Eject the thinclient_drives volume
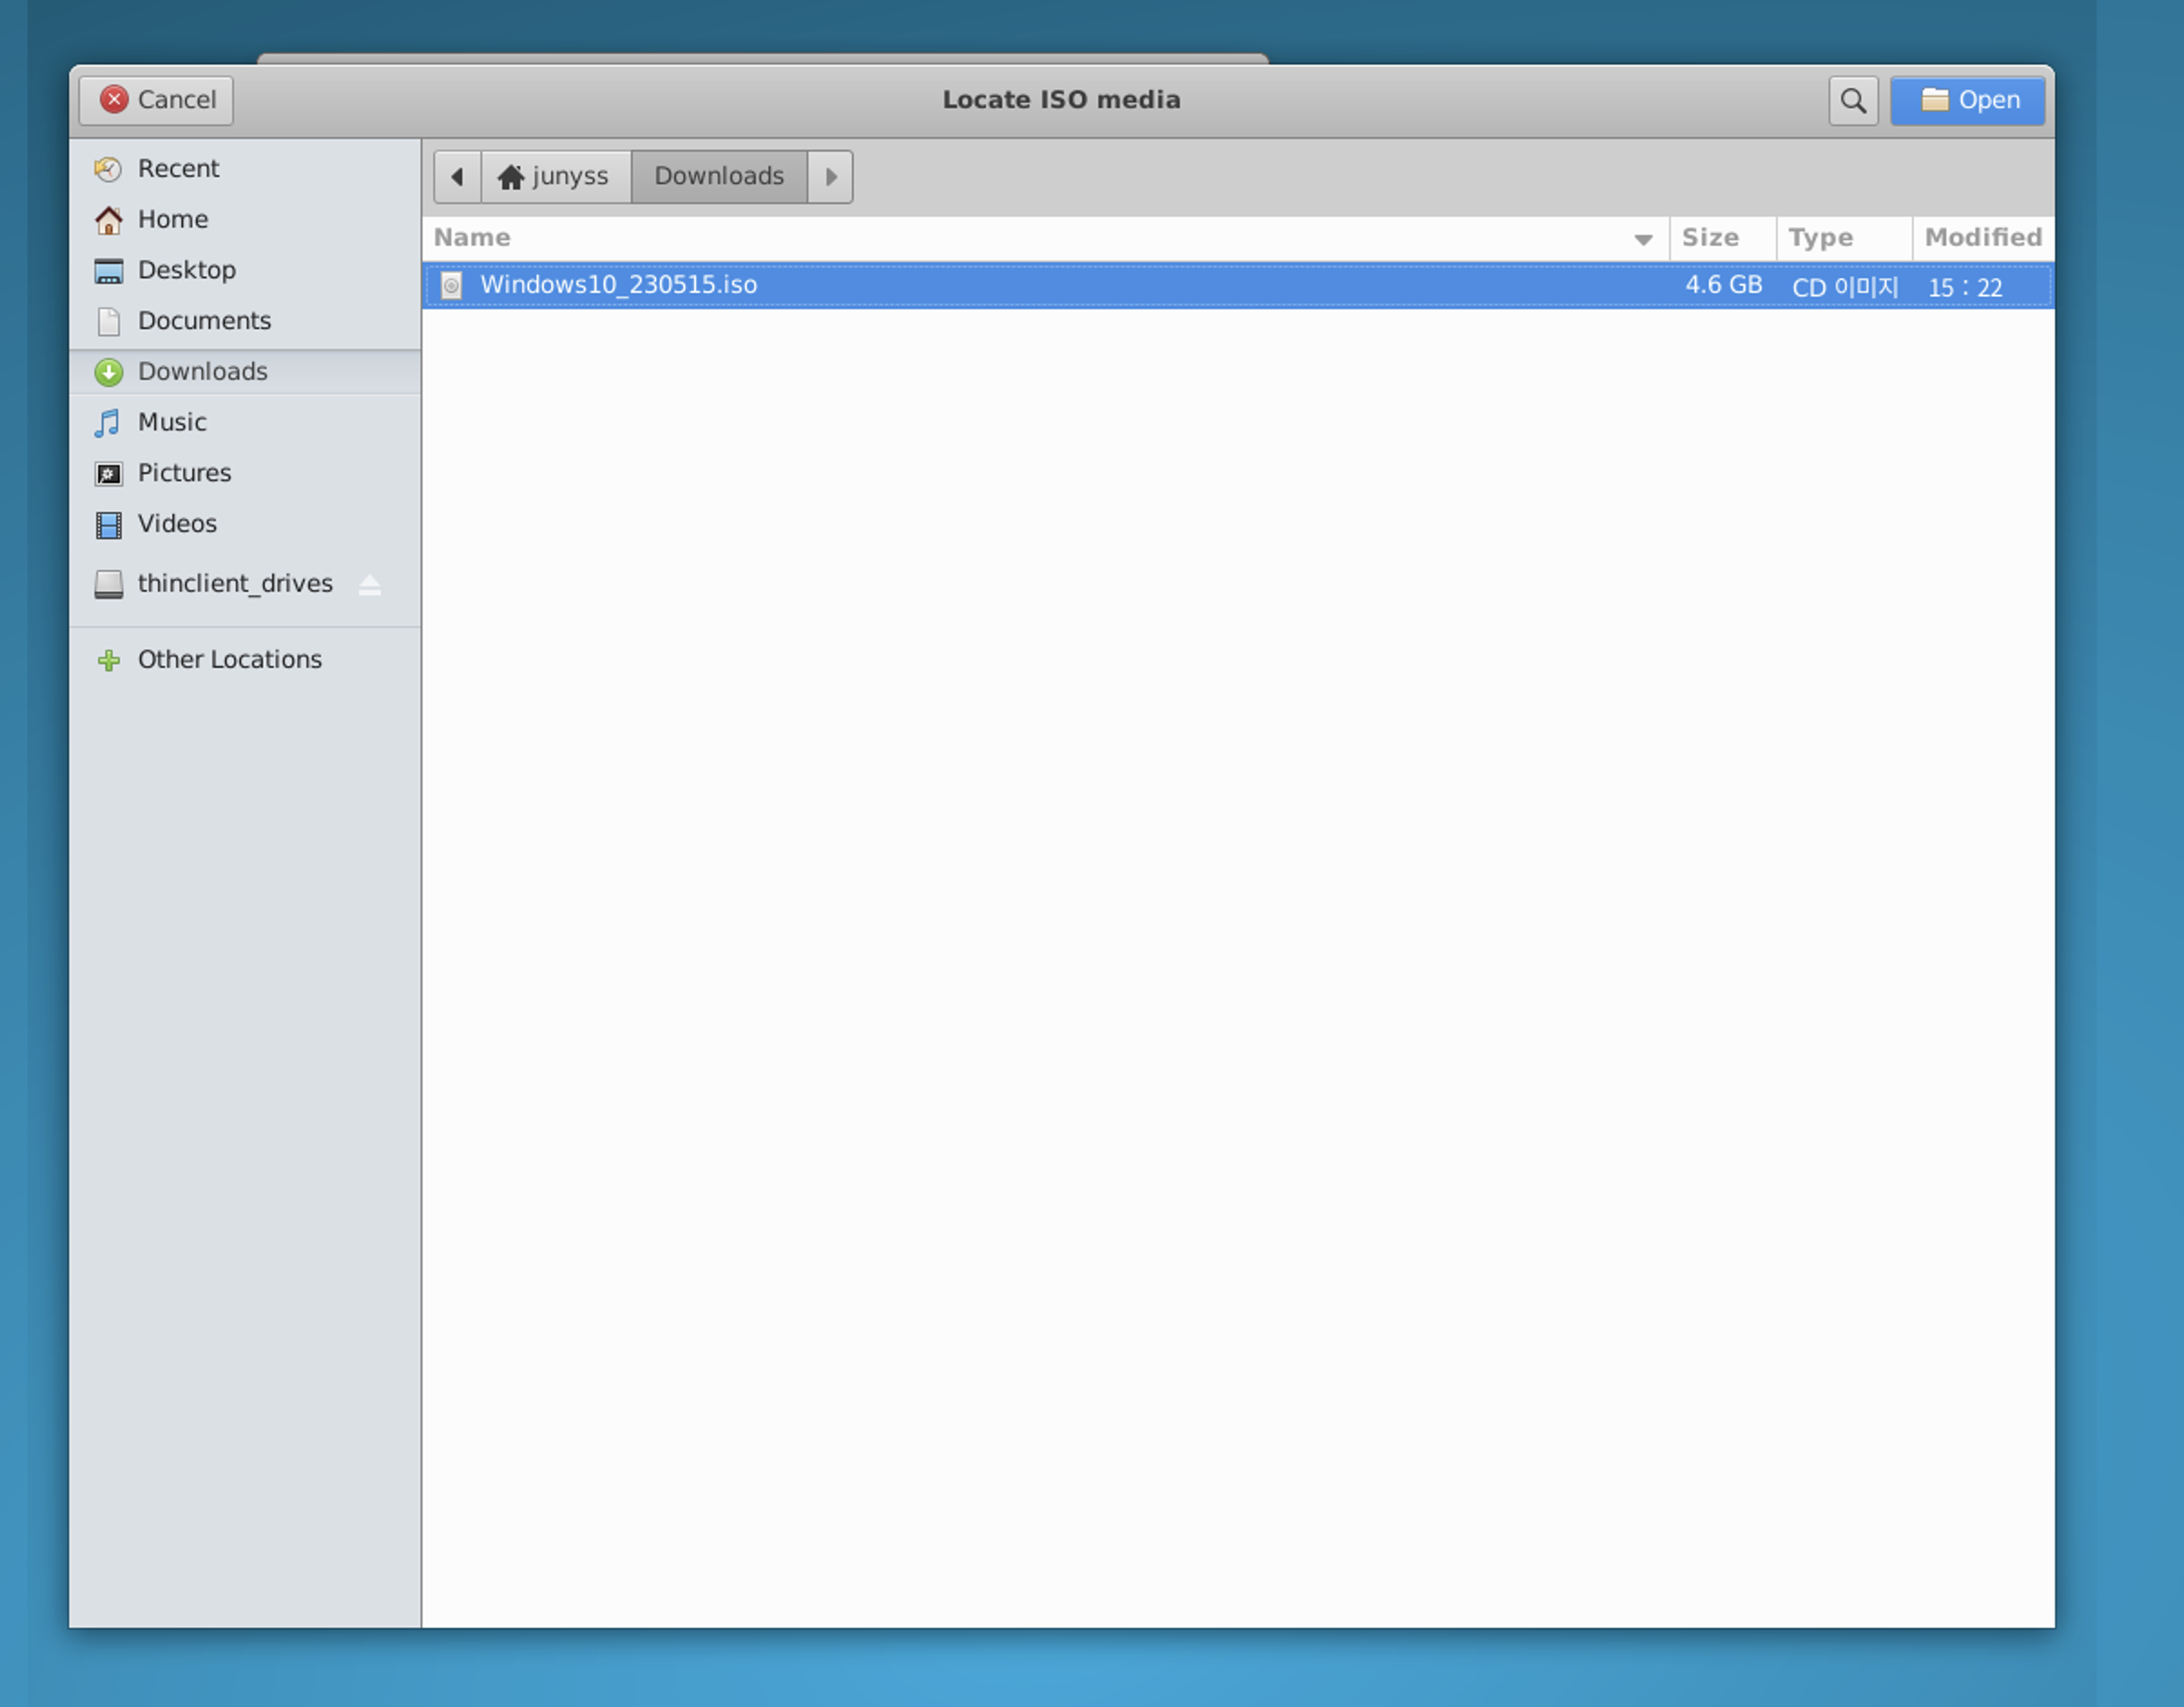This screenshot has width=2184, height=1707. pyautogui.click(x=369, y=585)
